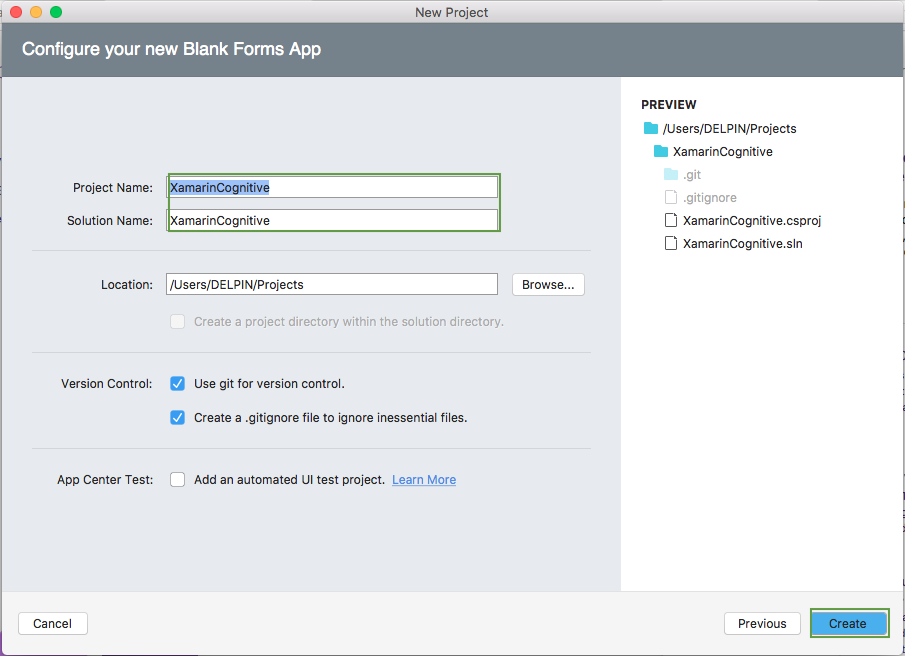Viewport: 905px width, 656px height.
Task: Click the Create button
Action: tap(848, 623)
